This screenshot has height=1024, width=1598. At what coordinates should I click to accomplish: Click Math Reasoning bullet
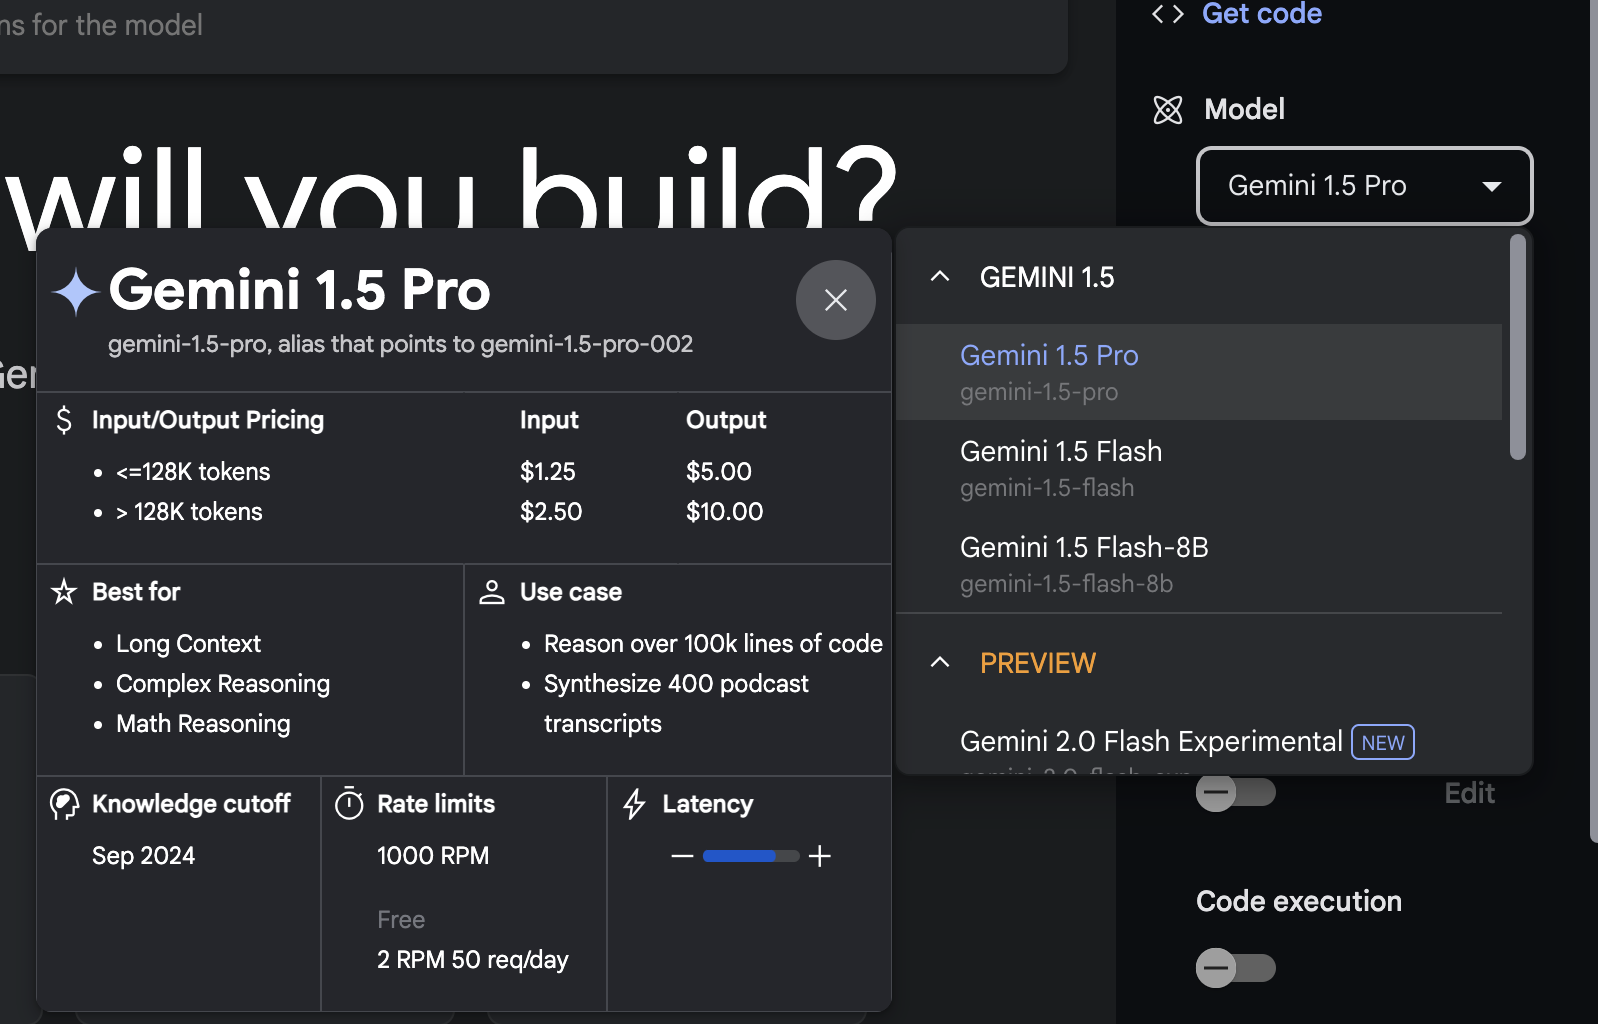203,724
